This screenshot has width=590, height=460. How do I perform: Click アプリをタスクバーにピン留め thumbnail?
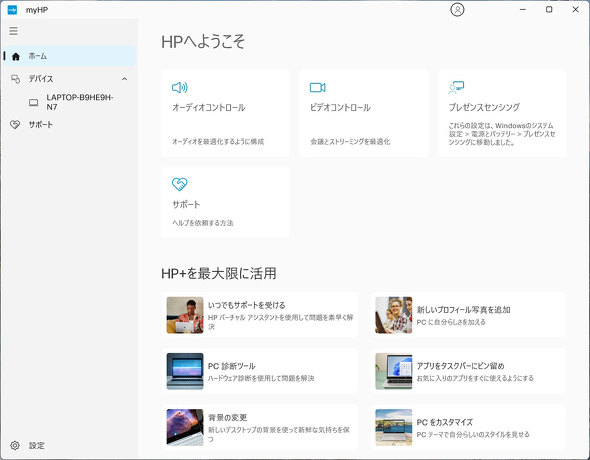394,371
